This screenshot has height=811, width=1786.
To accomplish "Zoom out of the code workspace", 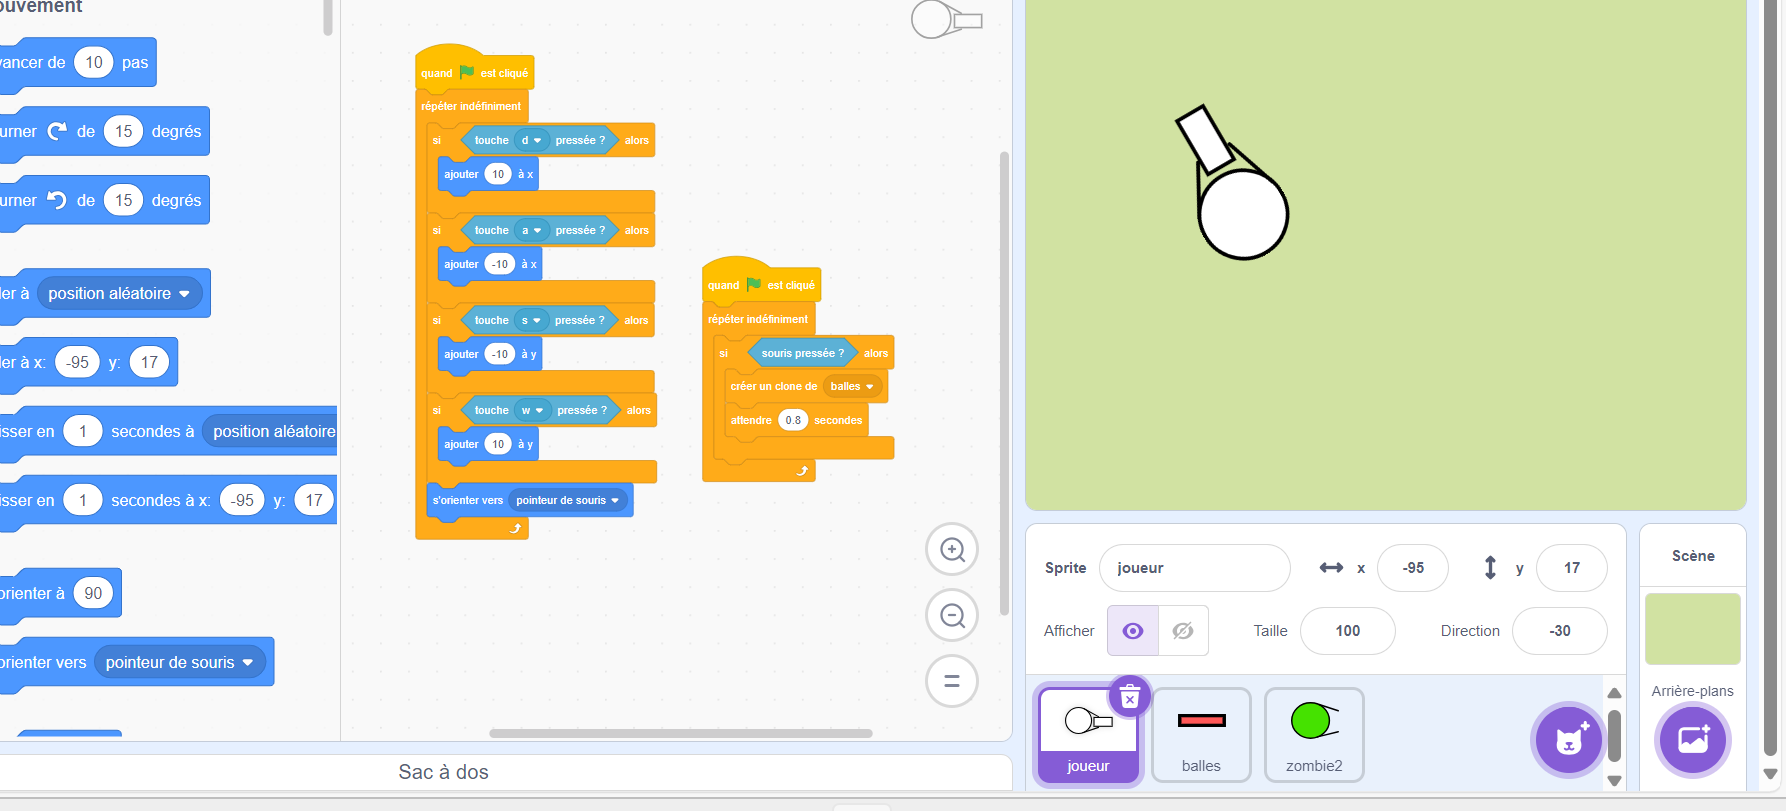I will pyautogui.click(x=952, y=616).
